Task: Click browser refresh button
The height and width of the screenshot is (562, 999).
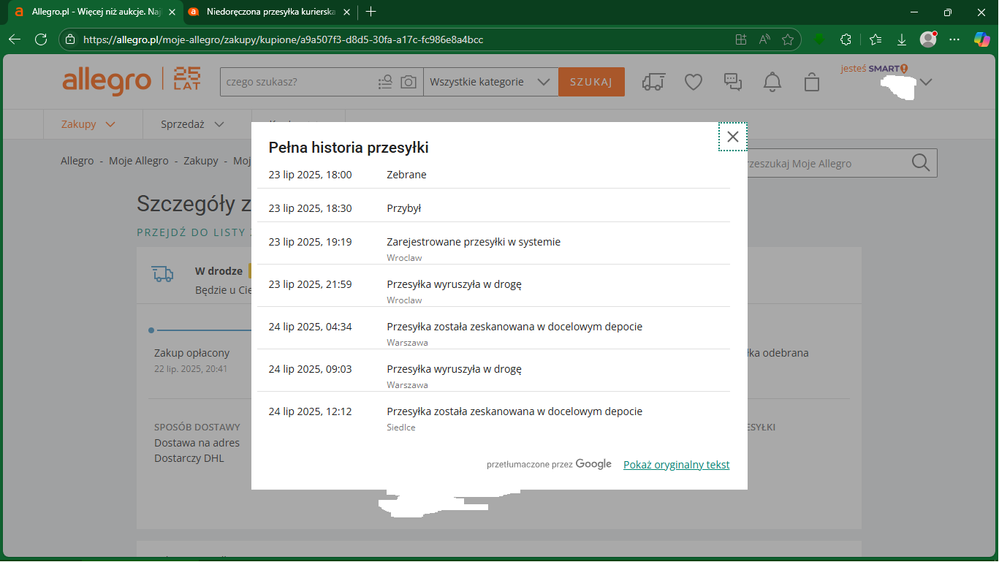Action: tap(41, 40)
